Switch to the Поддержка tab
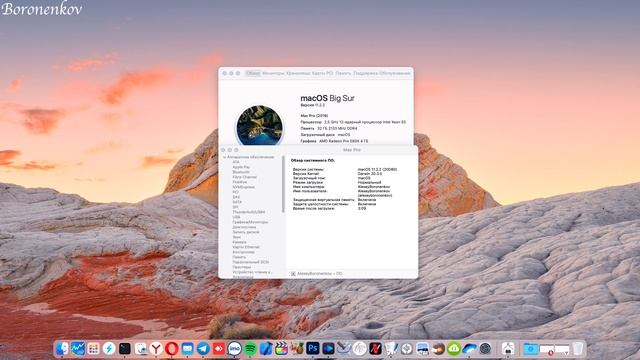The height and width of the screenshot is (360, 640). coord(365,73)
